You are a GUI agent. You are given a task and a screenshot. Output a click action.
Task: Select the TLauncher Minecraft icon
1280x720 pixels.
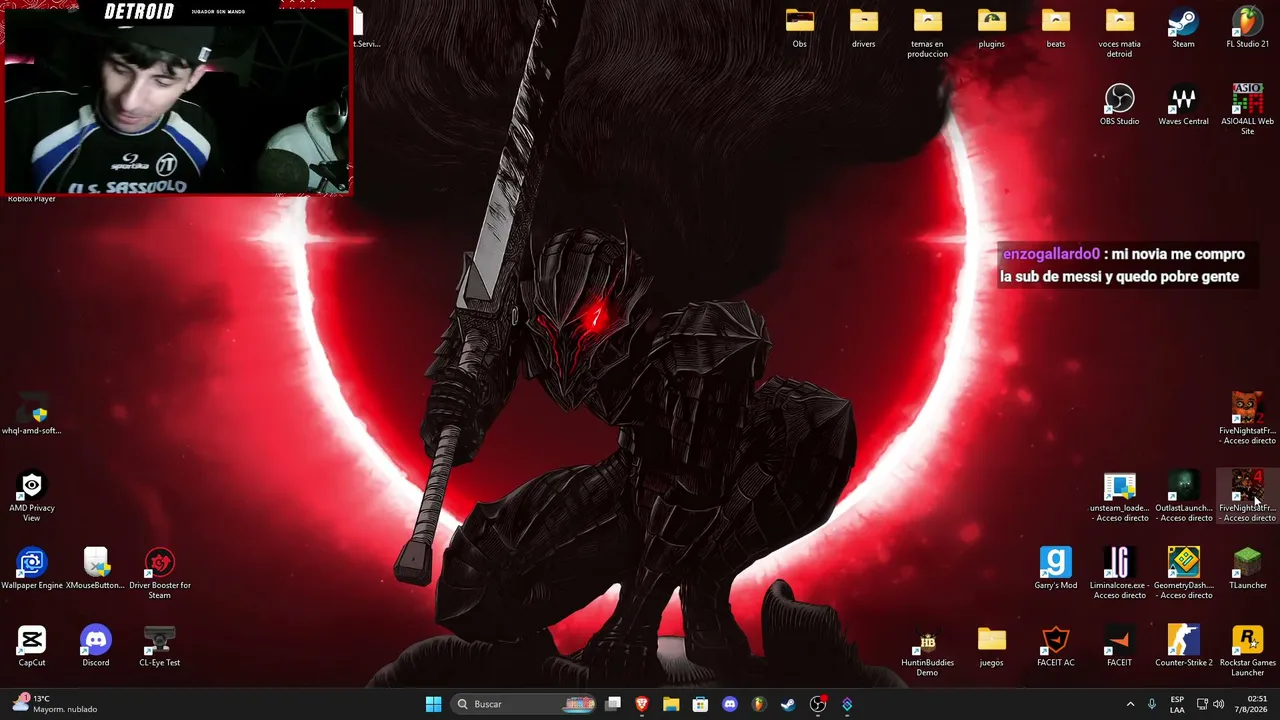point(1247,568)
